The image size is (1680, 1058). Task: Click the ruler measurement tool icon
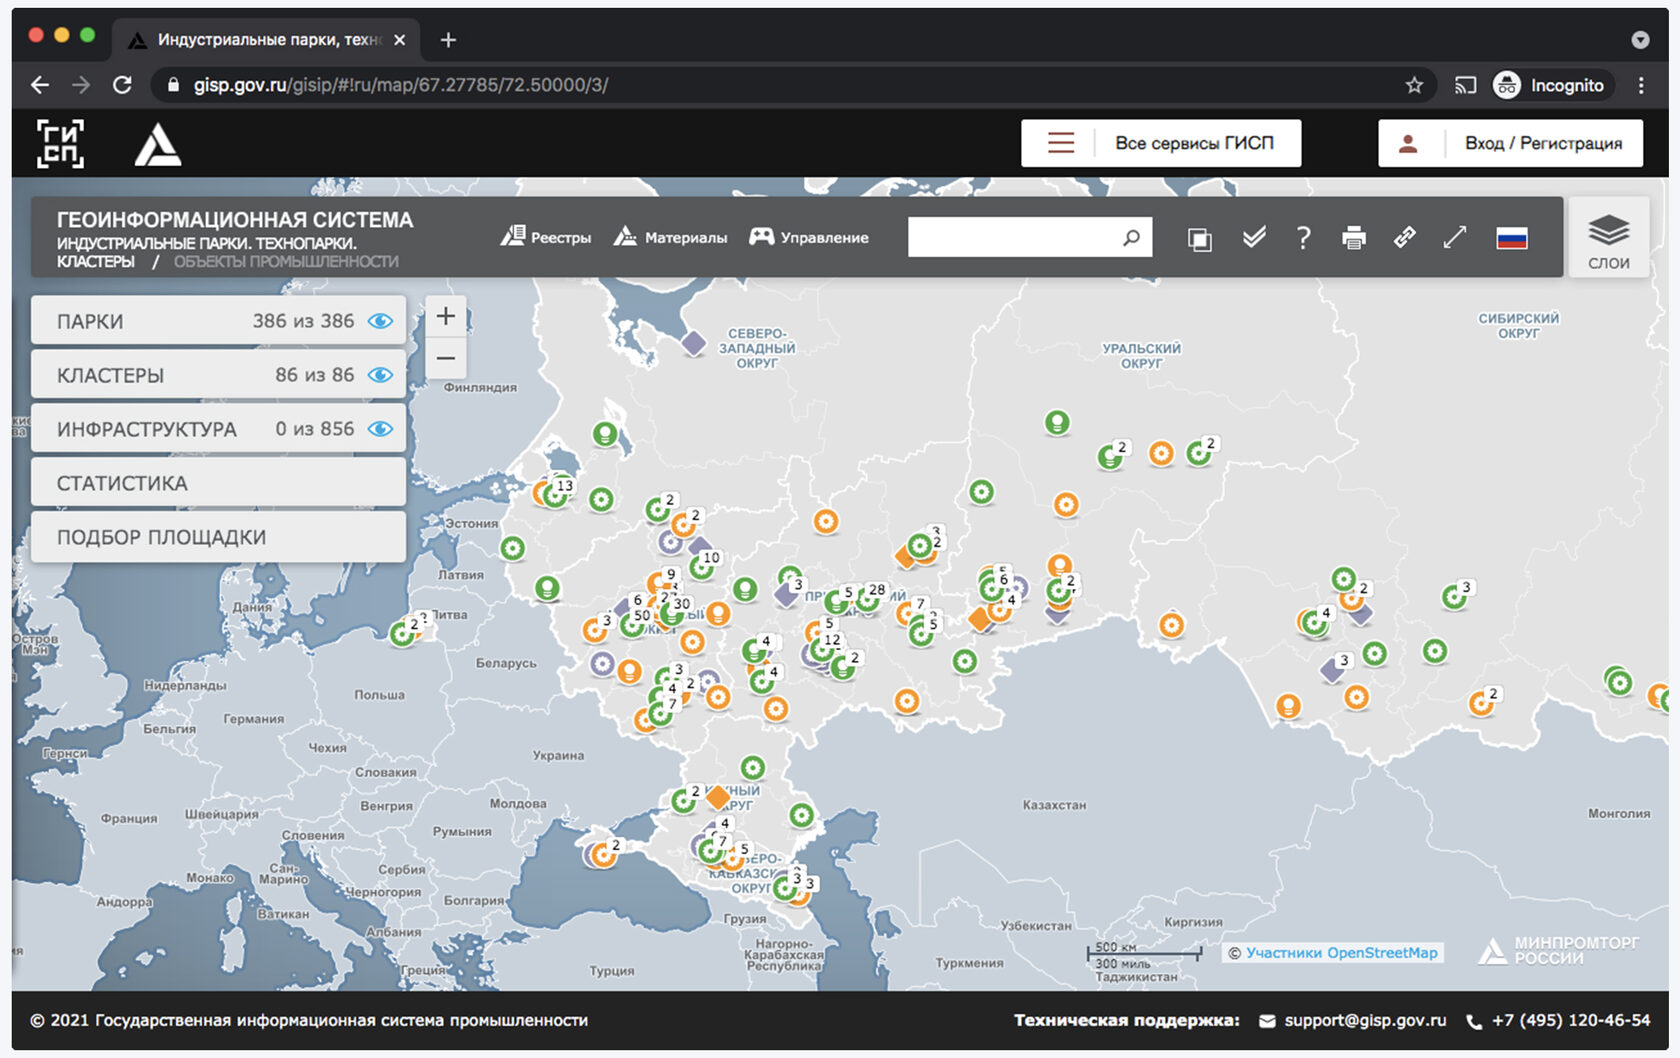(x=1405, y=238)
